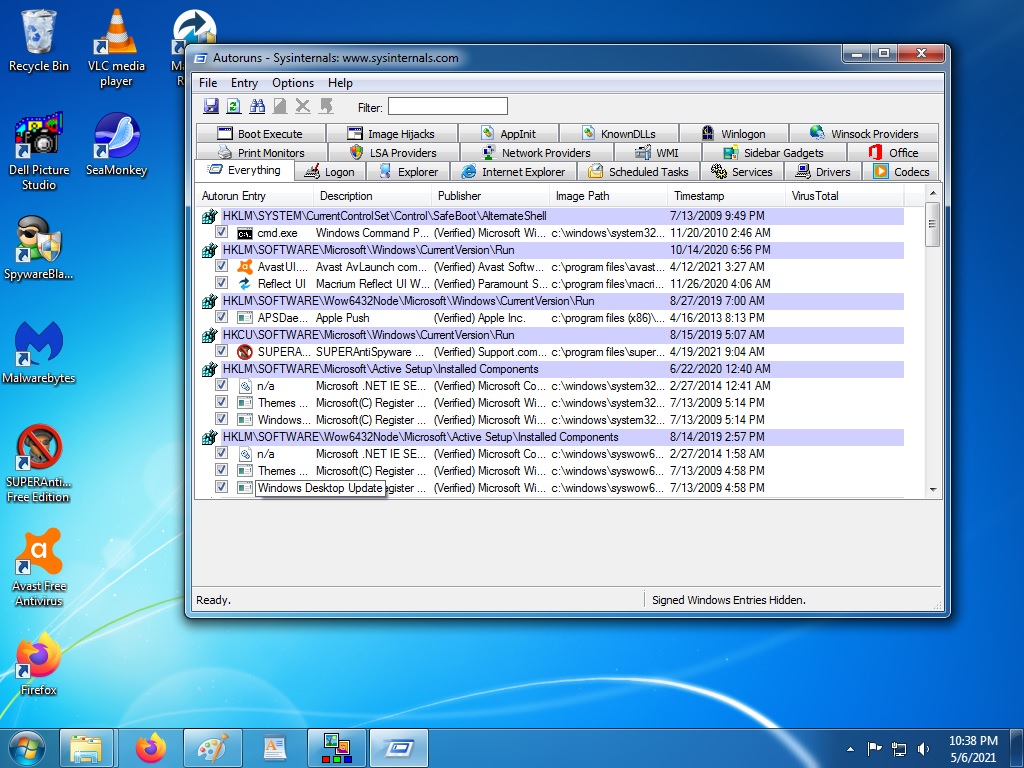1024x768 pixels.
Task: Switch to the Scheduled Tasks tab
Action: tap(639, 172)
